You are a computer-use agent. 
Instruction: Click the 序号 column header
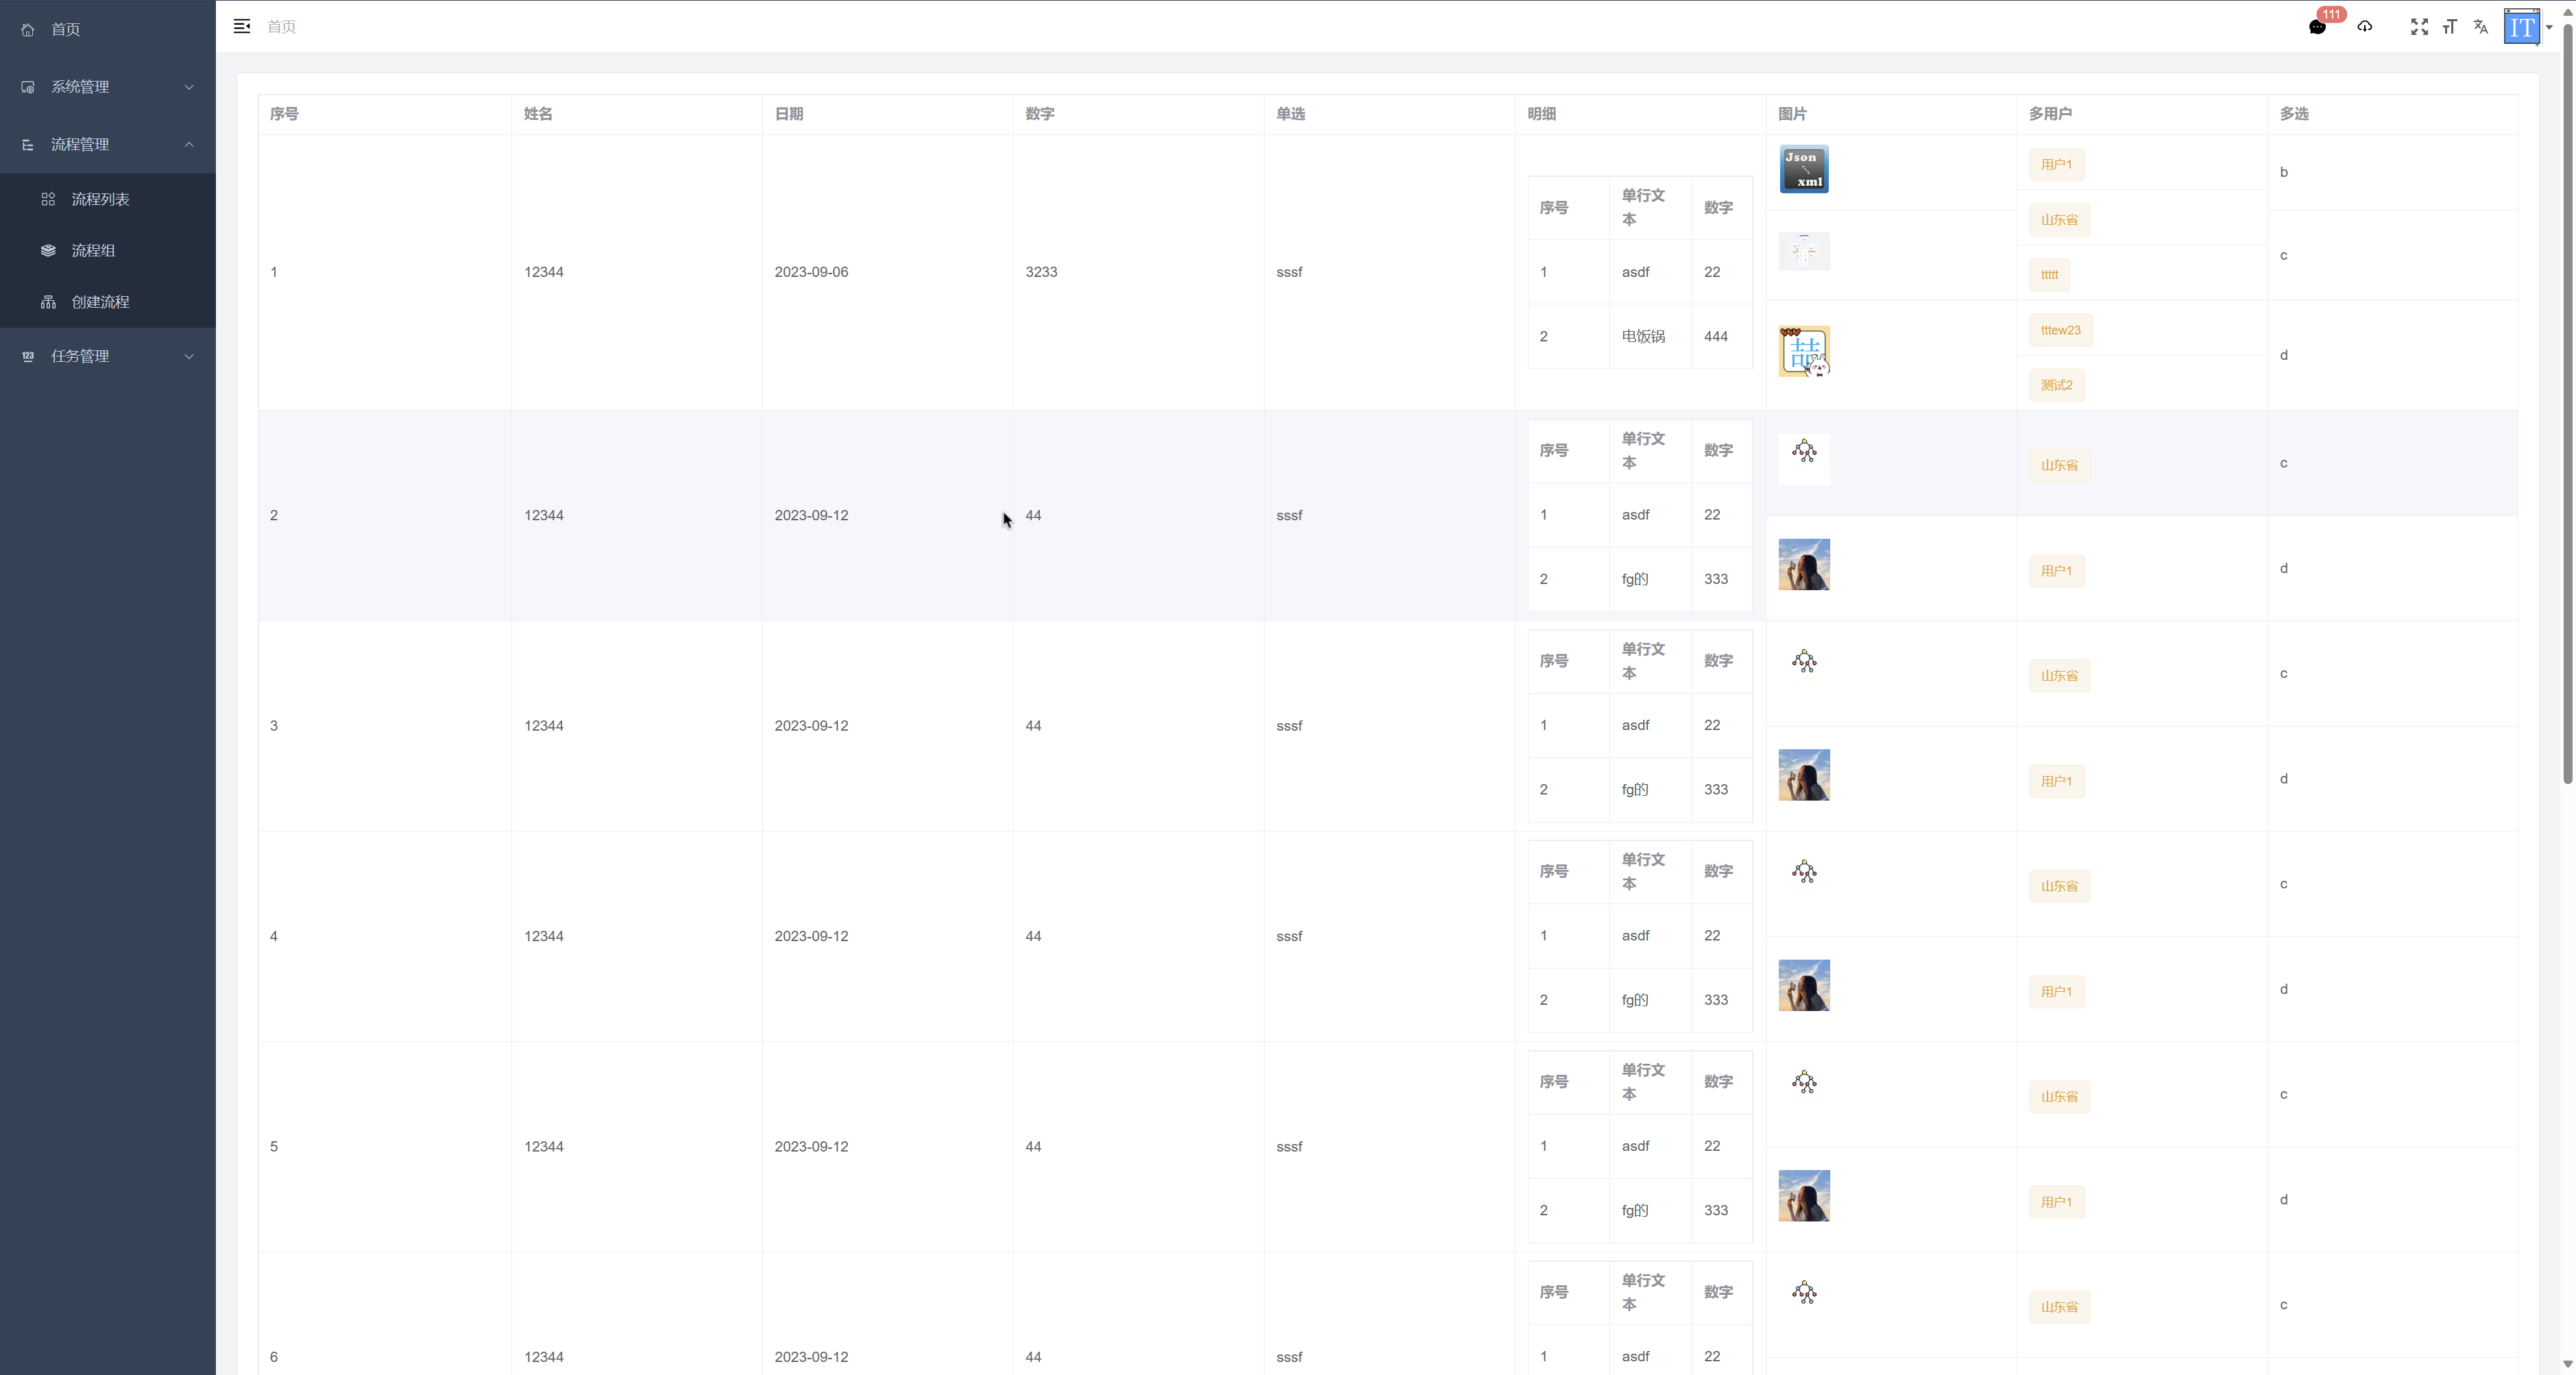[284, 114]
